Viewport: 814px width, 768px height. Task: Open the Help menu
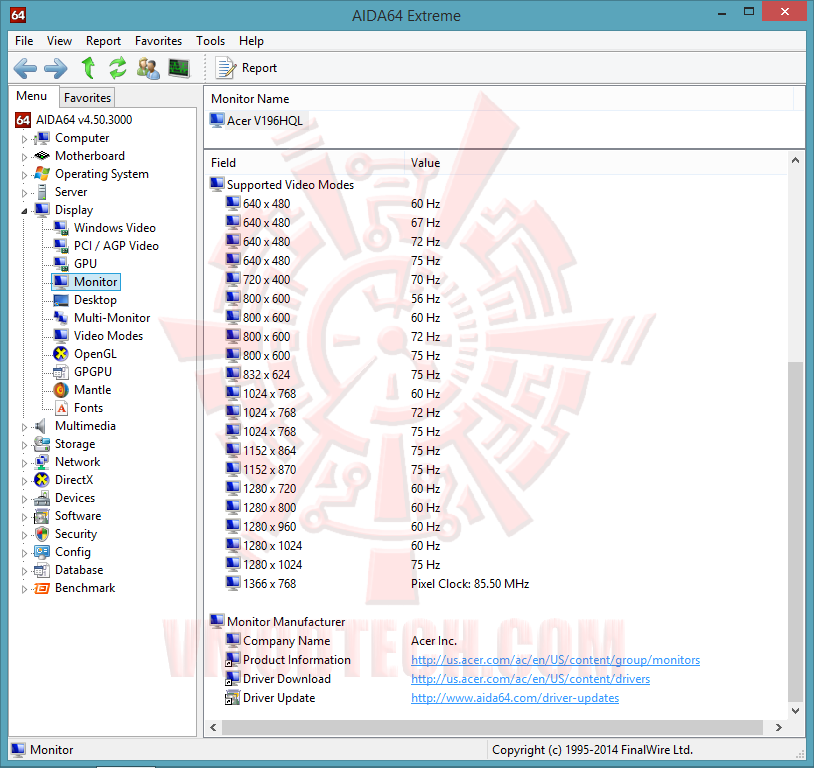(251, 41)
